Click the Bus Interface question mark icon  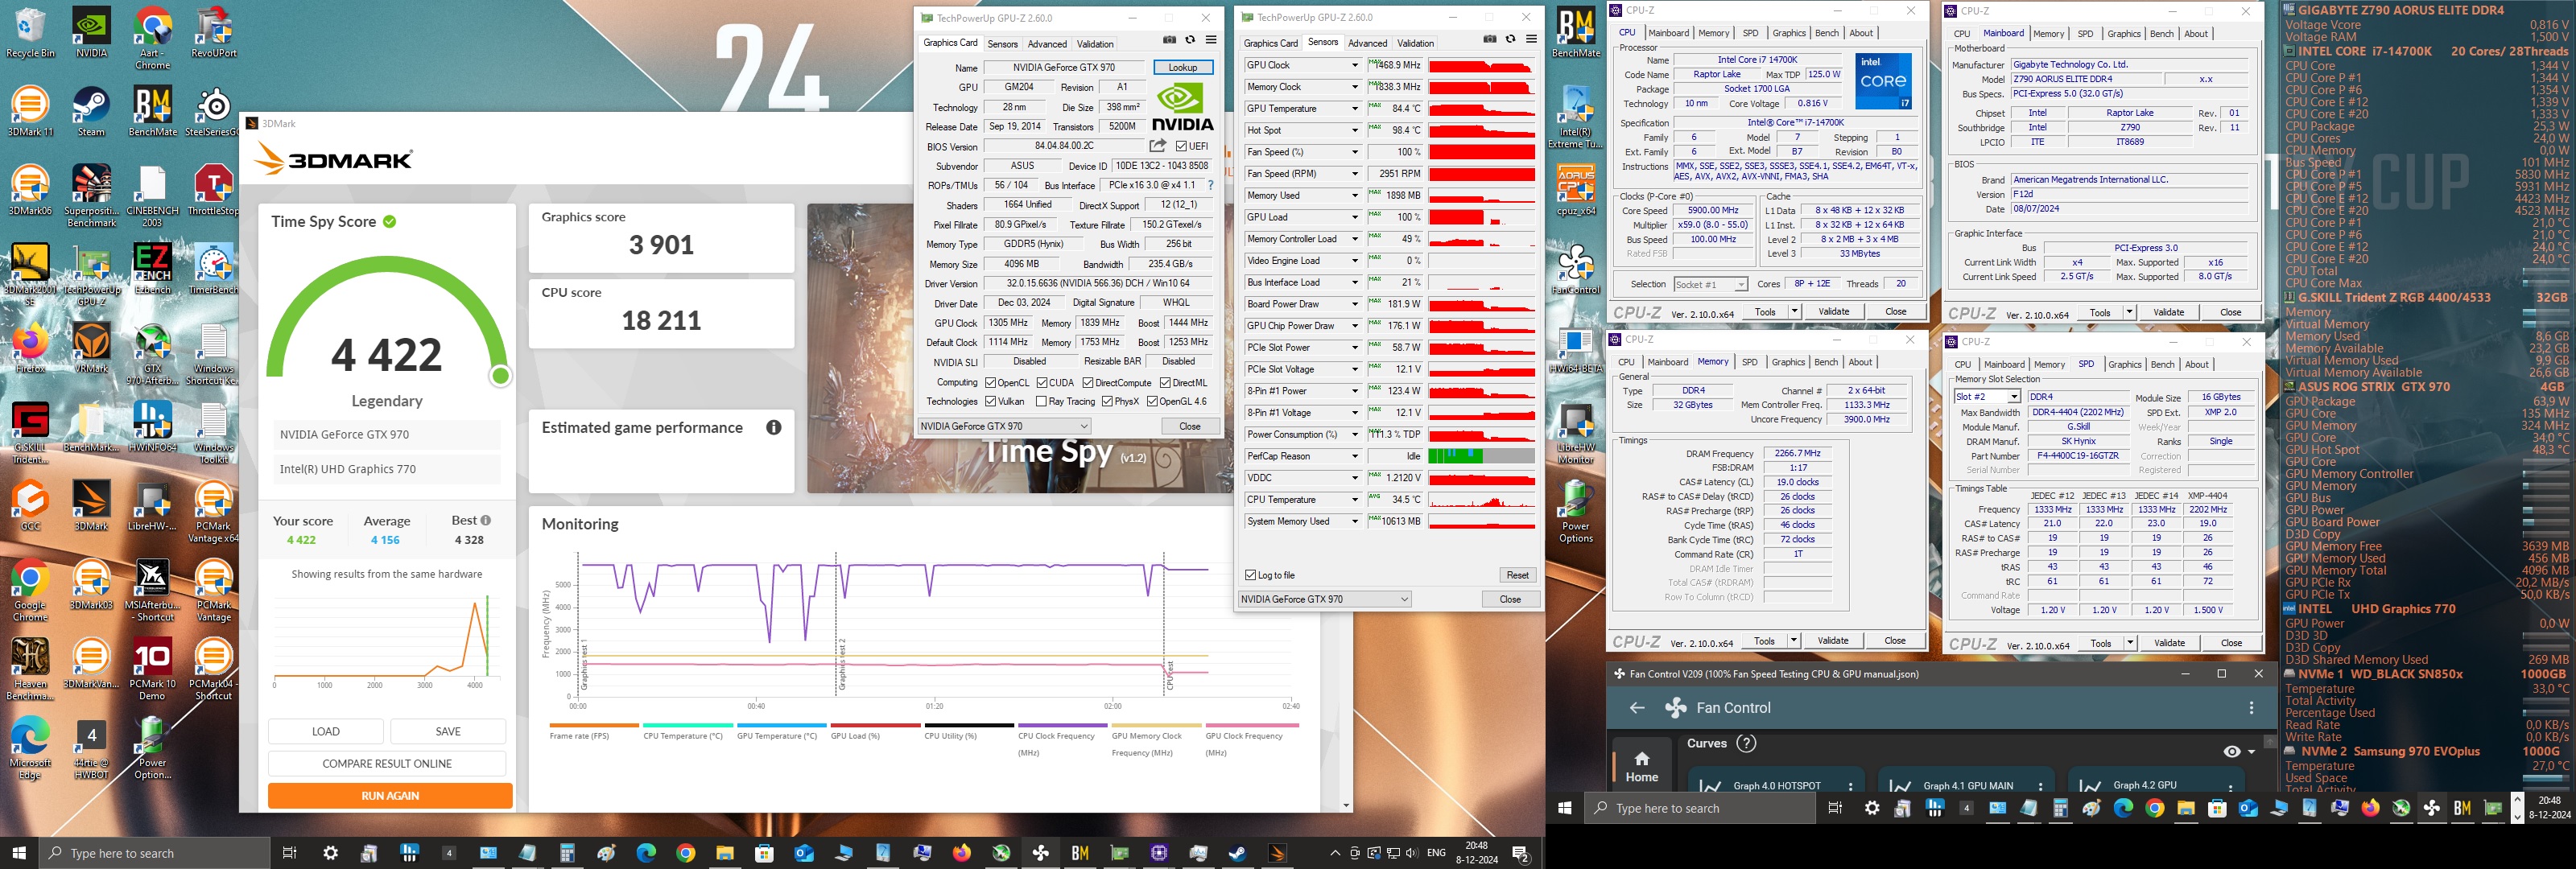tap(1210, 185)
